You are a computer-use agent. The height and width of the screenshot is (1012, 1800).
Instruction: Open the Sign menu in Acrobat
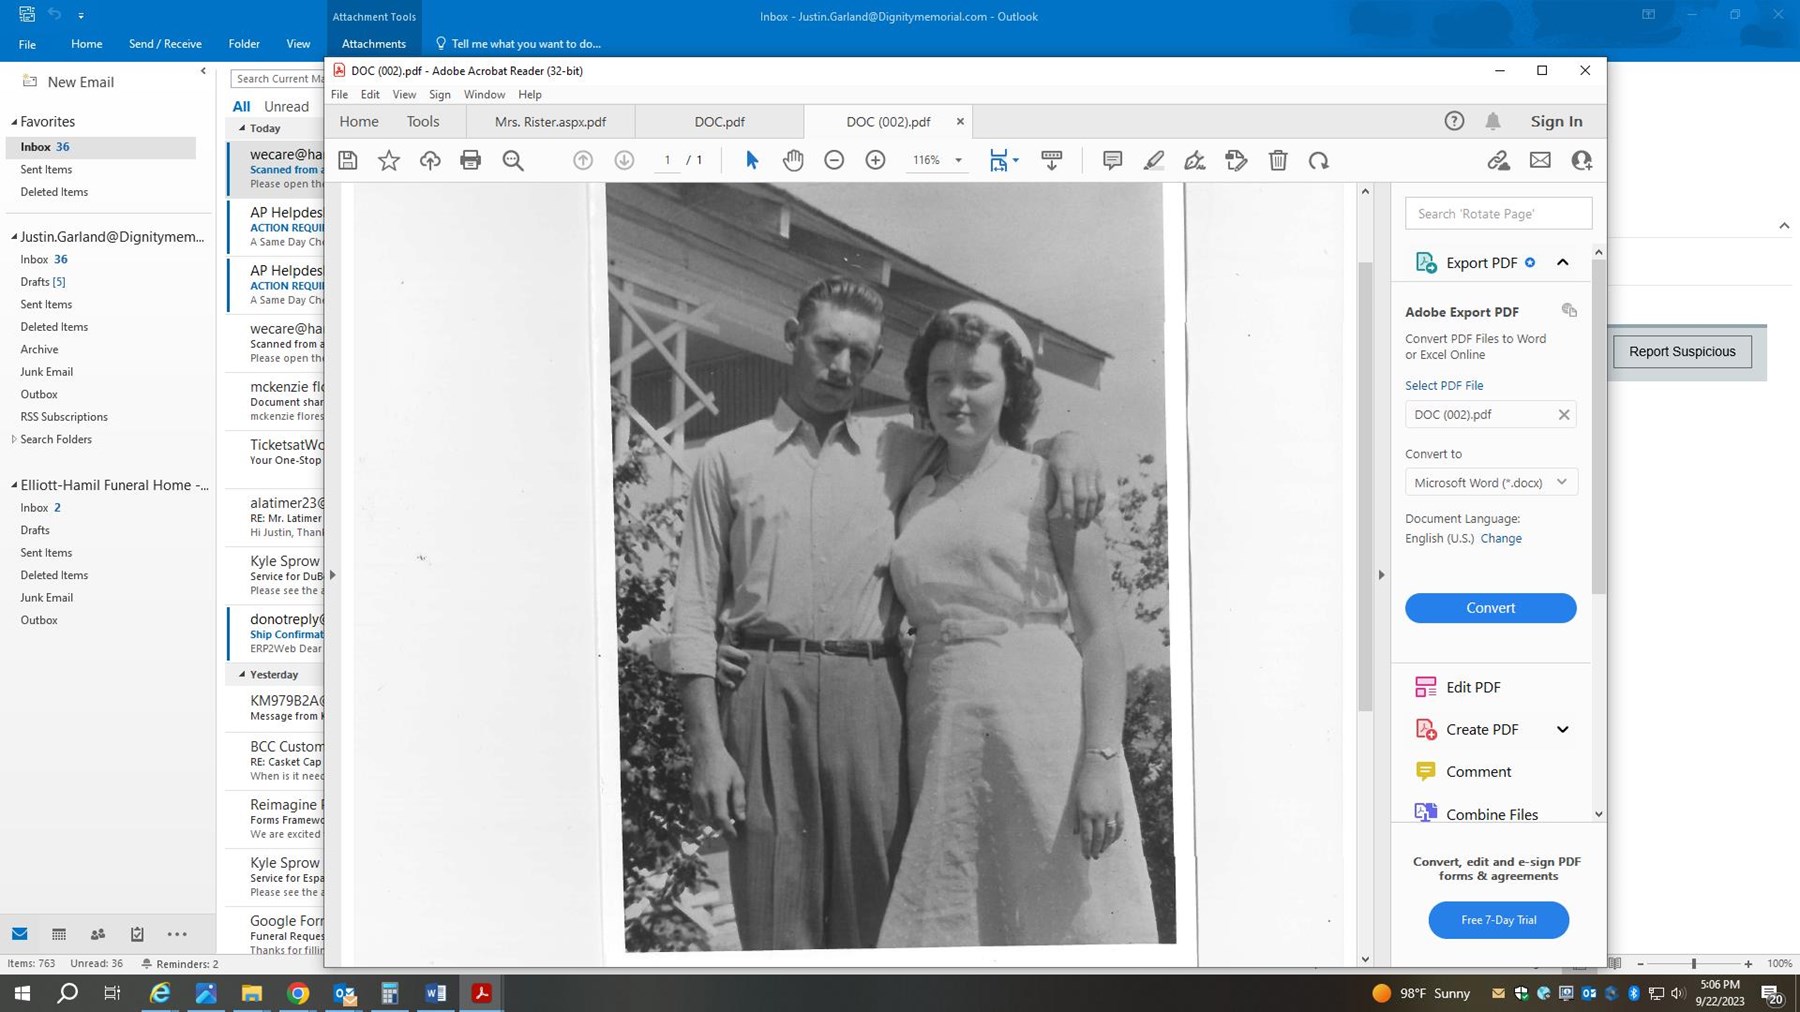(440, 94)
